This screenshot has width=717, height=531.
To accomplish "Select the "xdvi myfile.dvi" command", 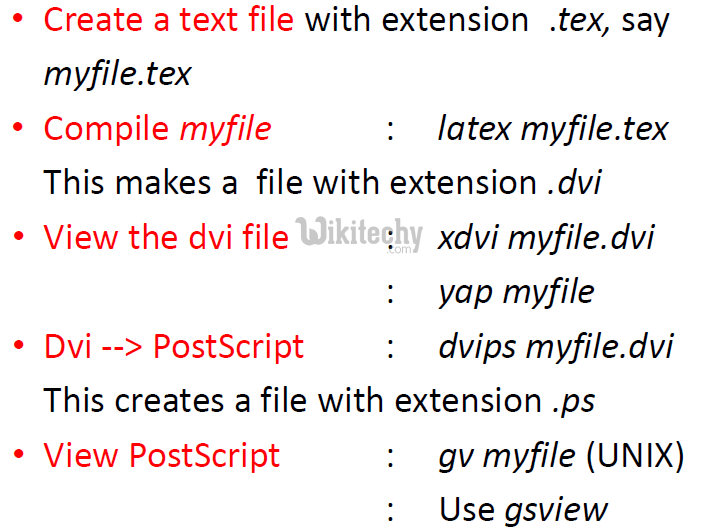I will [x=546, y=237].
